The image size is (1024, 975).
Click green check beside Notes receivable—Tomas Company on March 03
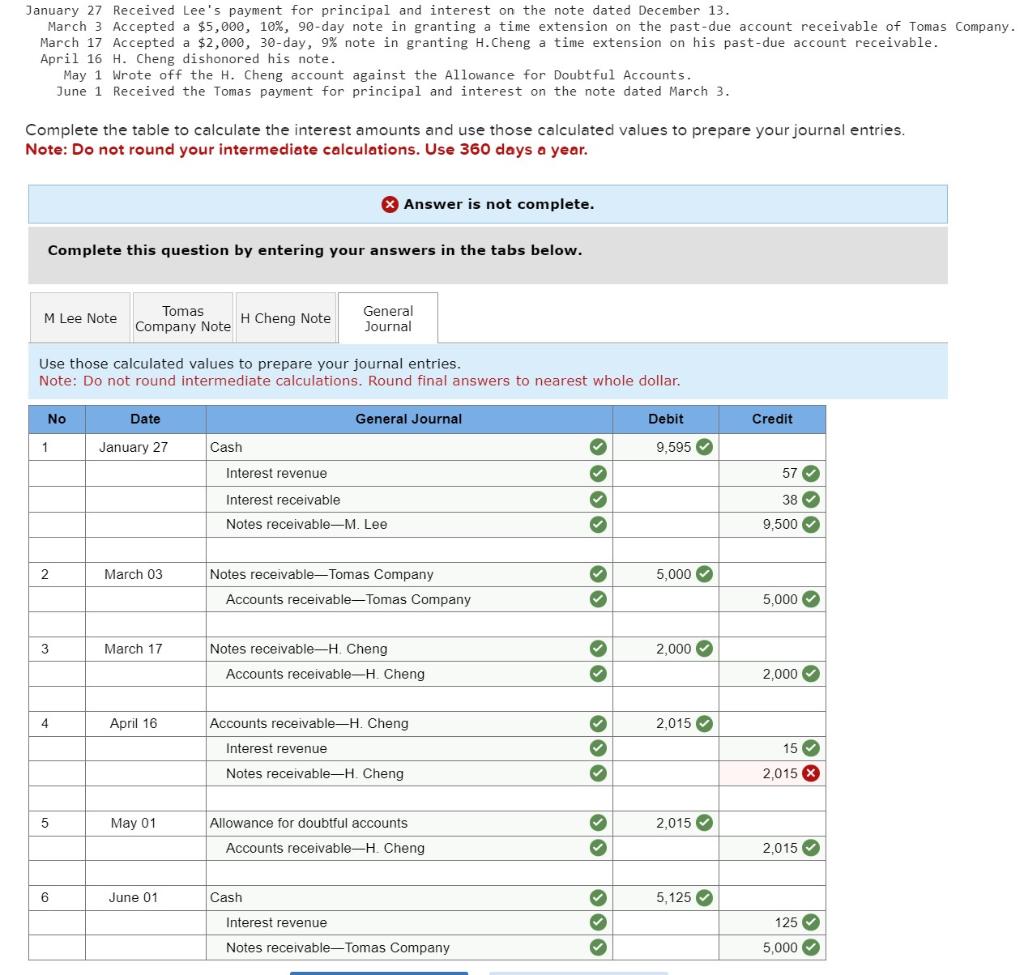(598, 574)
